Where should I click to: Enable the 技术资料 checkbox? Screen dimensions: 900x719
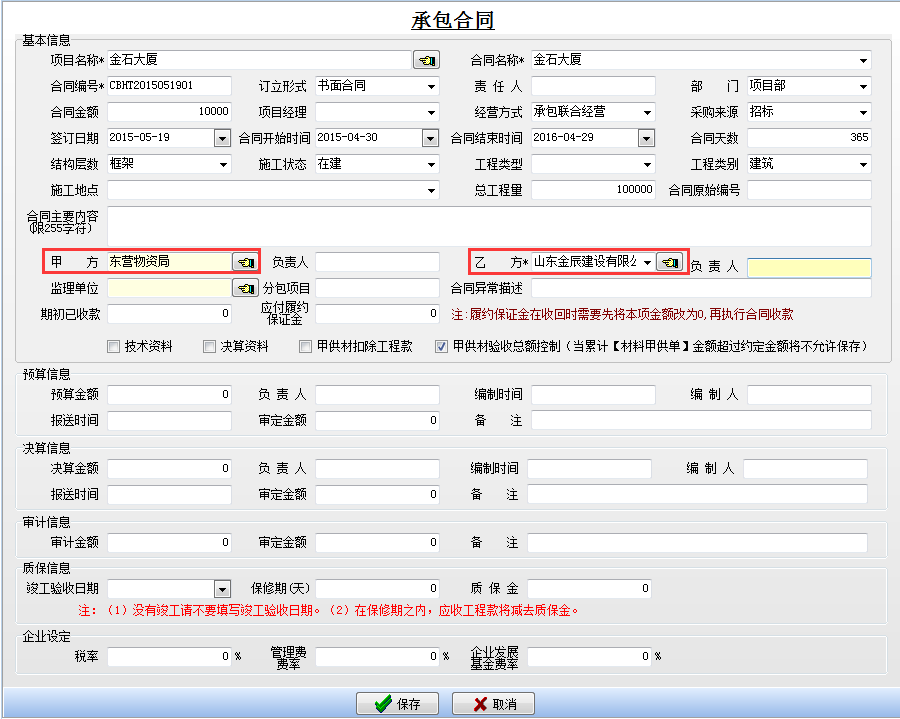pos(114,347)
